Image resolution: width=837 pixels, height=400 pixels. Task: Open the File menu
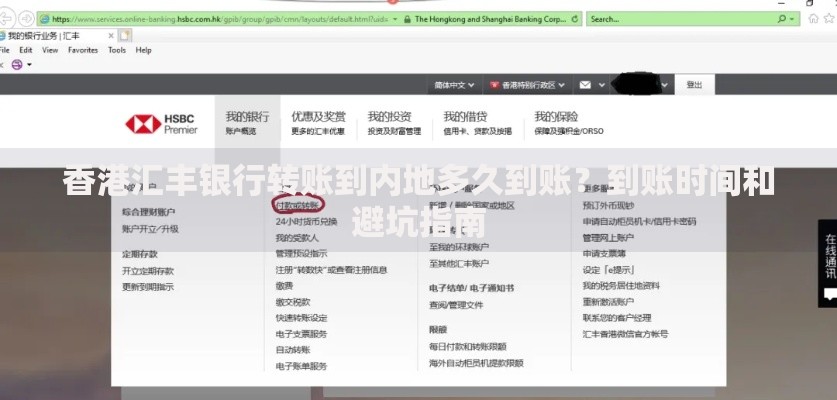tap(4, 50)
